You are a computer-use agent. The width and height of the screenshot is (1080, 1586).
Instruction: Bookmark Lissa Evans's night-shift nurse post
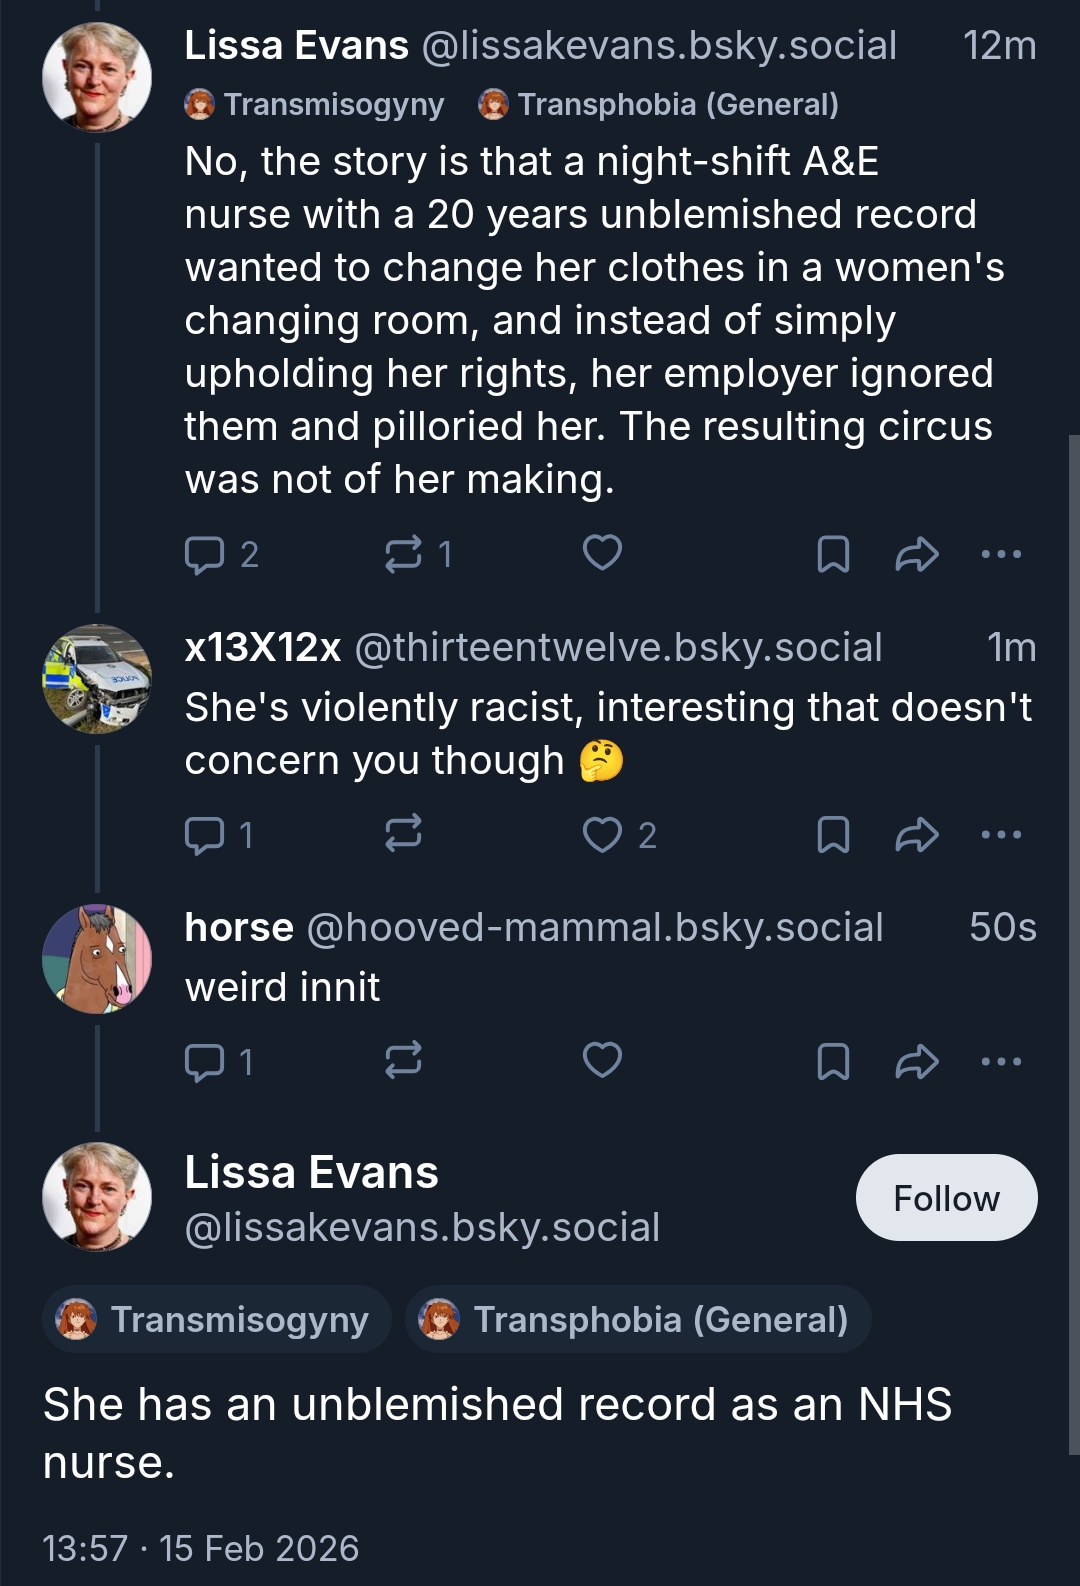coord(833,554)
